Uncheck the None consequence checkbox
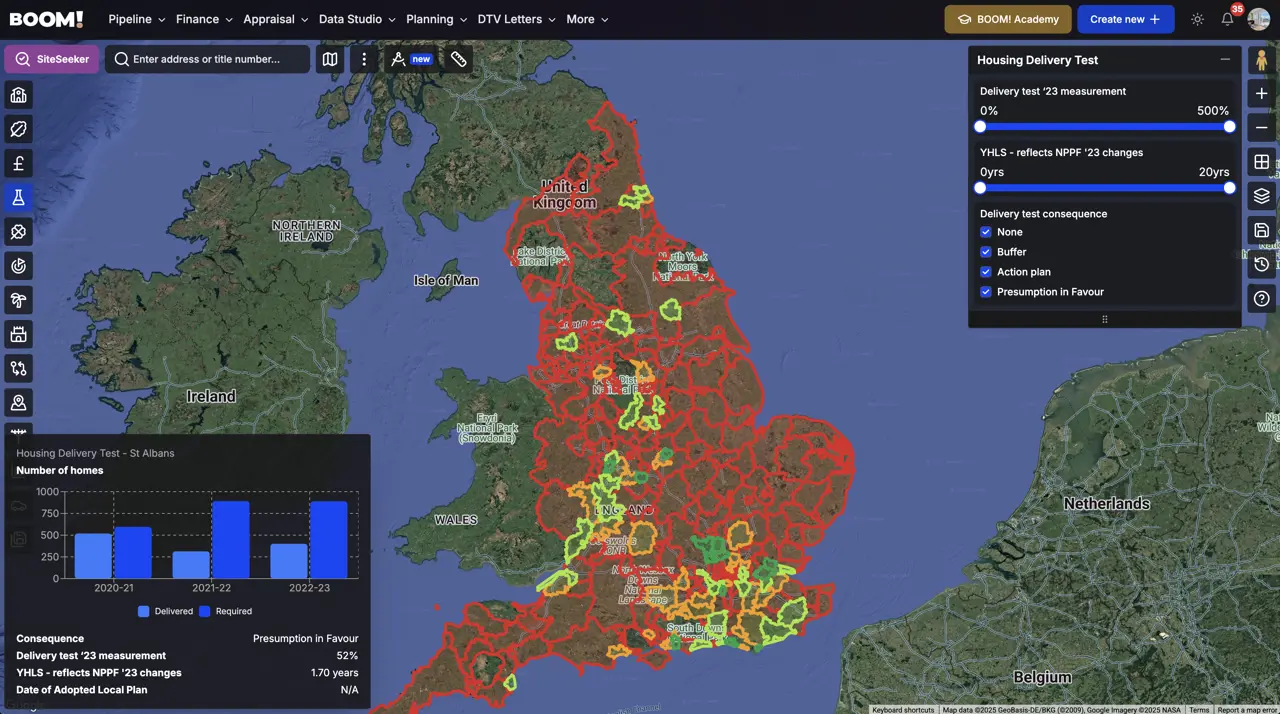Viewport: 1280px width, 714px height. click(986, 232)
